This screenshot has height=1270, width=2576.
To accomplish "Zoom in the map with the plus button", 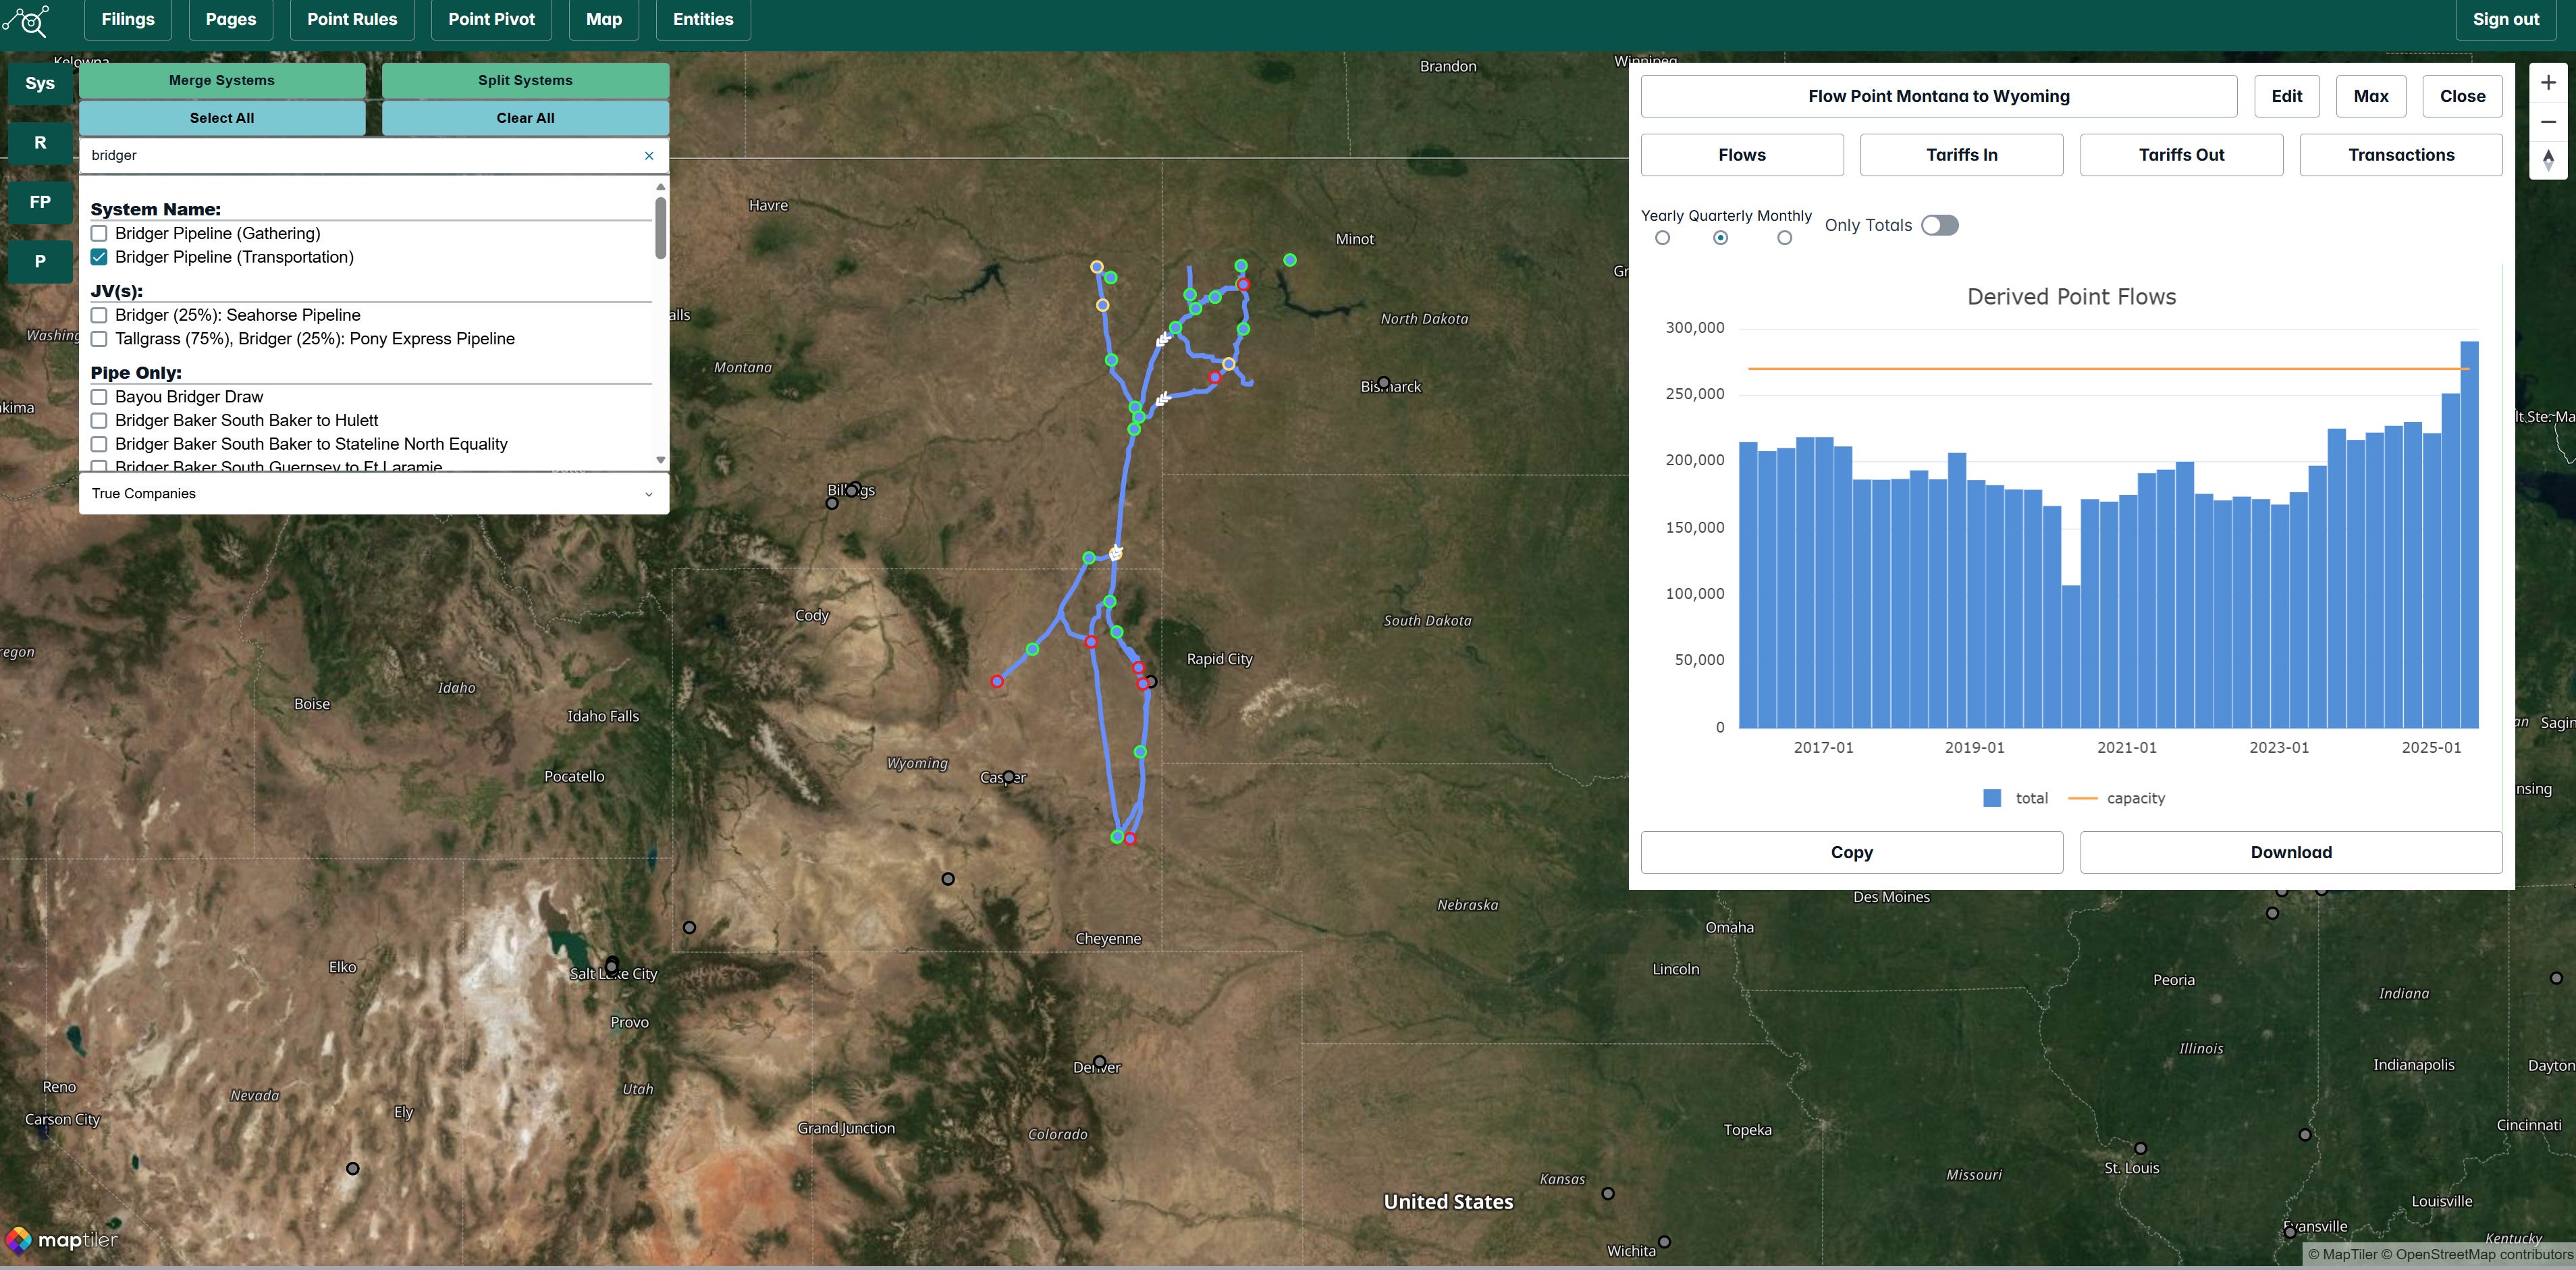I will pos(2548,83).
